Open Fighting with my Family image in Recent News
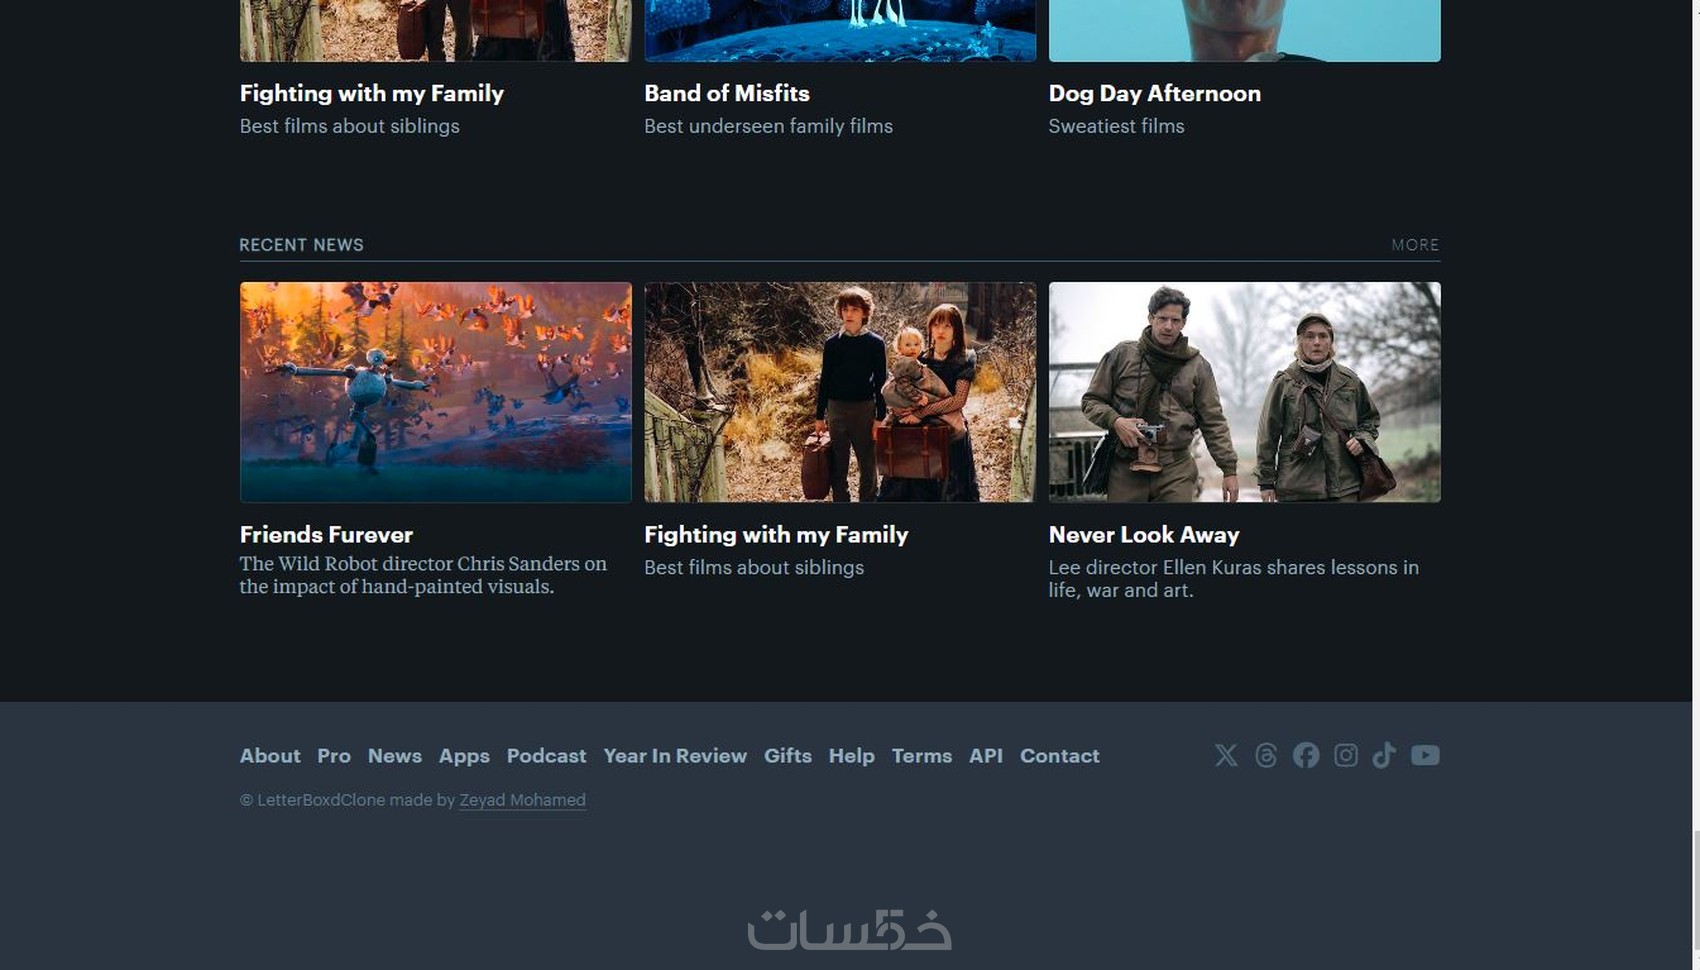 (840, 392)
